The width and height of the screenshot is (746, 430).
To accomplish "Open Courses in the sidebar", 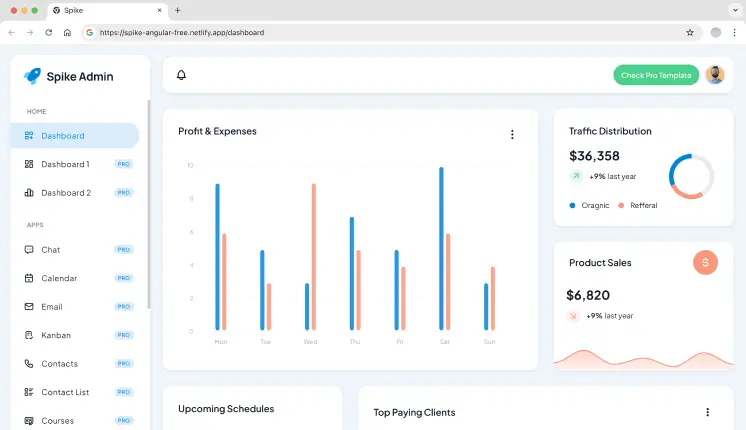I will (75, 420).
